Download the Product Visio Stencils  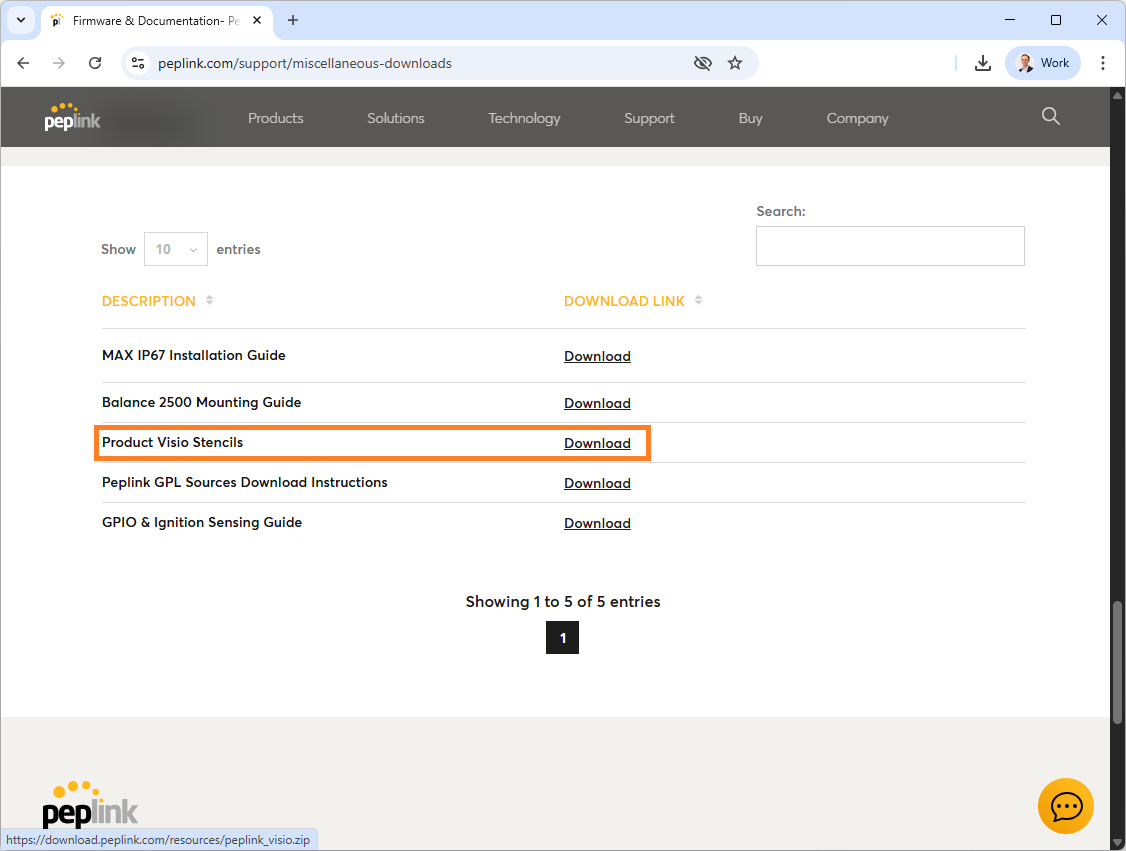click(x=597, y=443)
